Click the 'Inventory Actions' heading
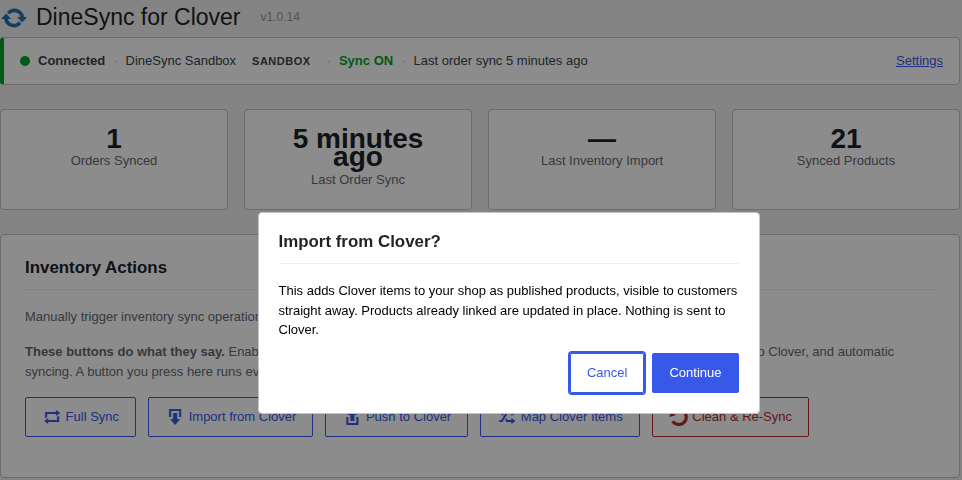Image resolution: width=962 pixels, height=480 pixels. pos(96,268)
